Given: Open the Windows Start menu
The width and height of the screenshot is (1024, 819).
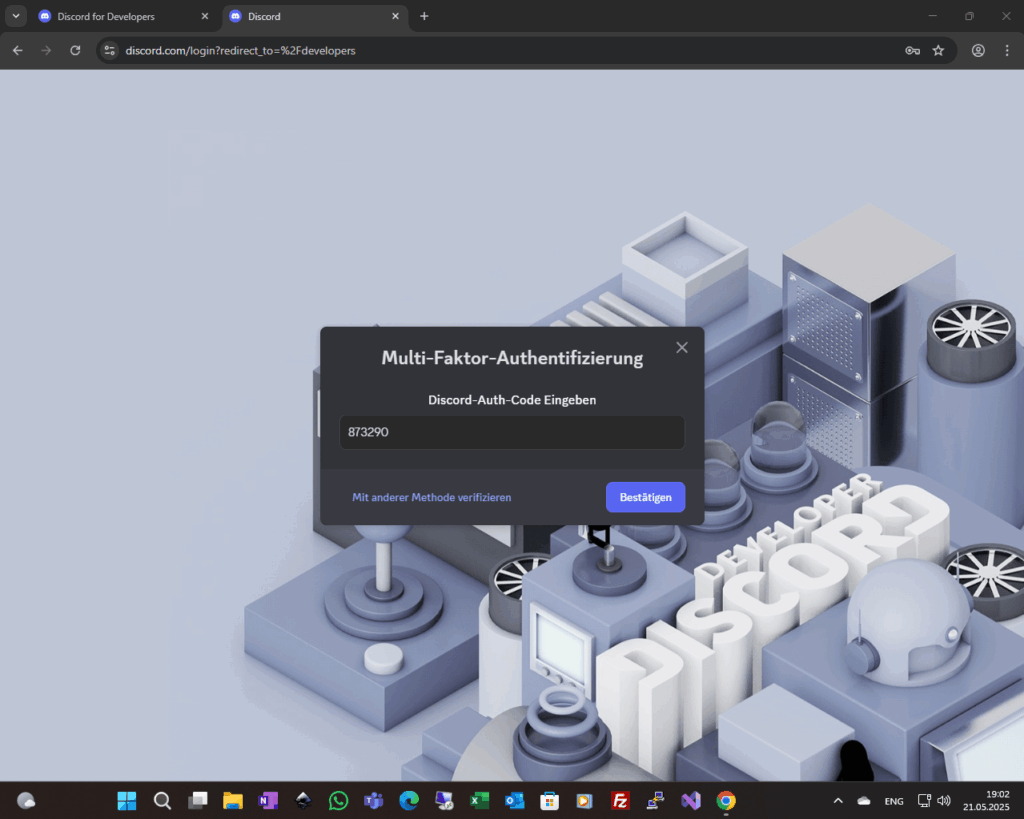Looking at the screenshot, I should pos(127,801).
